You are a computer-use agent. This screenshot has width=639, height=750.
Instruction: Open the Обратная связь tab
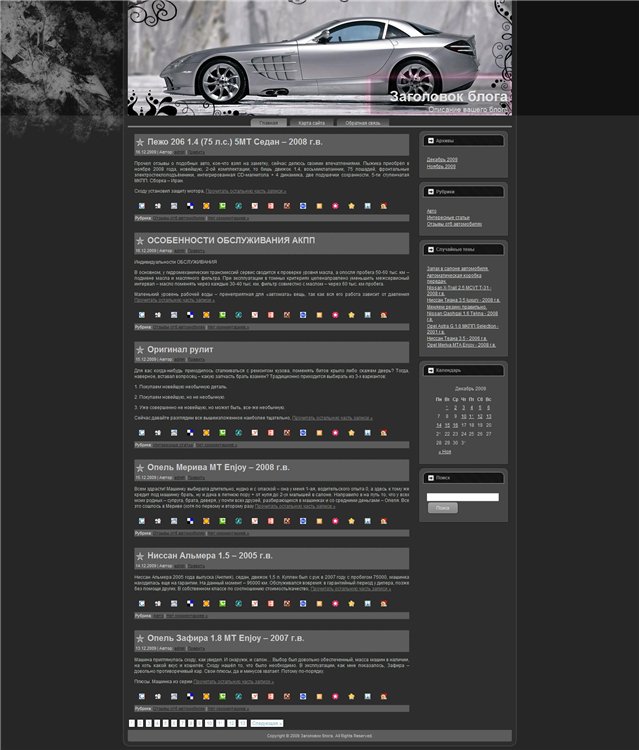coord(363,122)
